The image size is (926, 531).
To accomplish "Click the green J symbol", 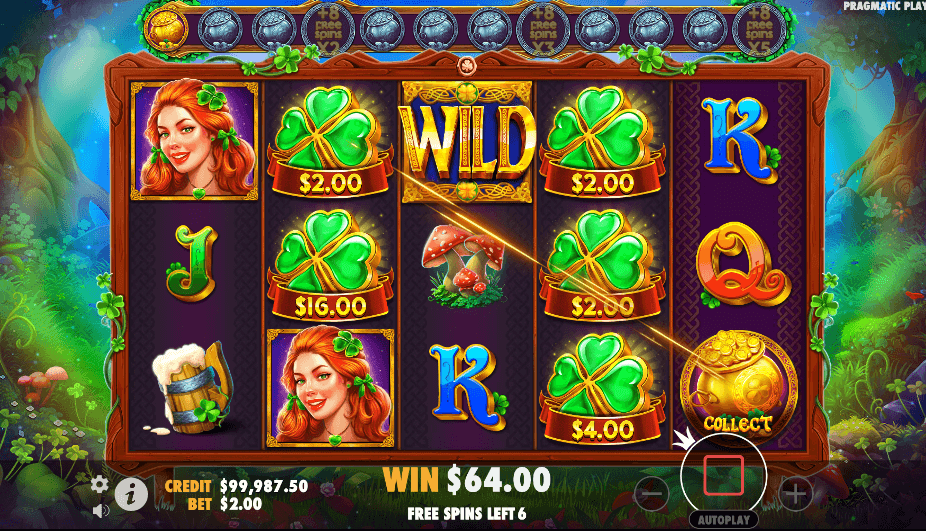I will click(192, 263).
